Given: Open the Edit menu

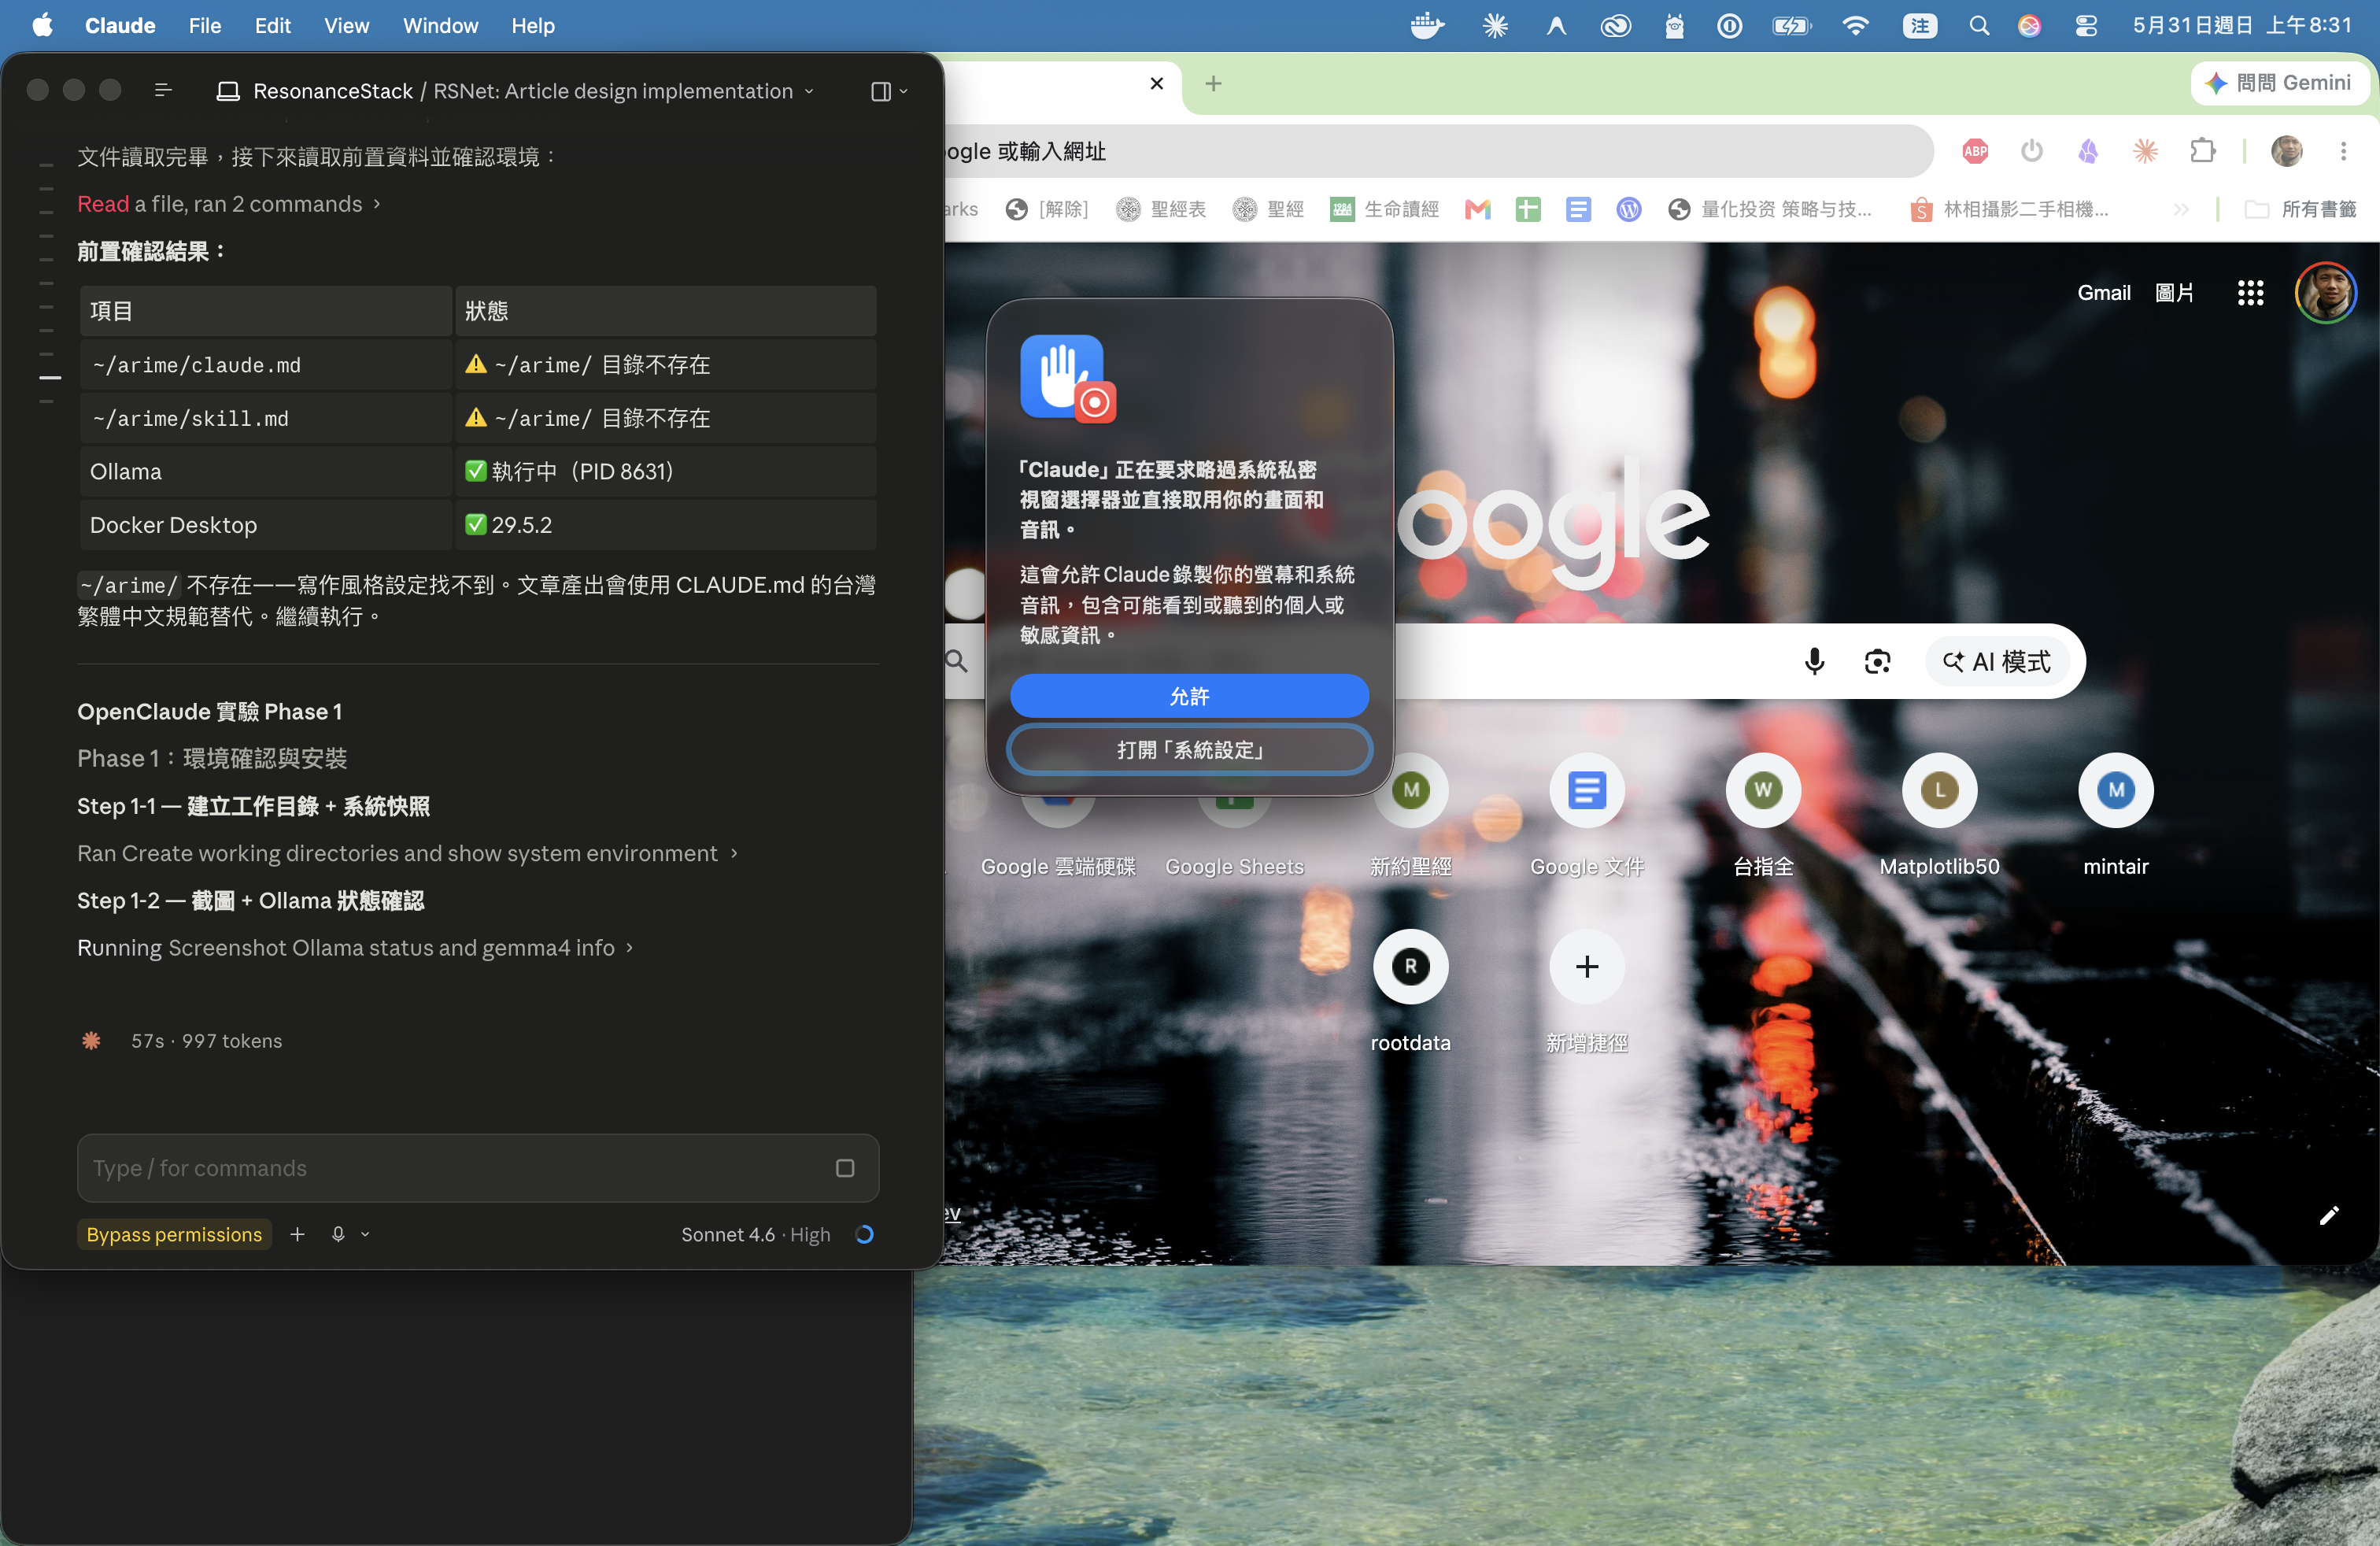Looking at the screenshot, I should coord(272,26).
